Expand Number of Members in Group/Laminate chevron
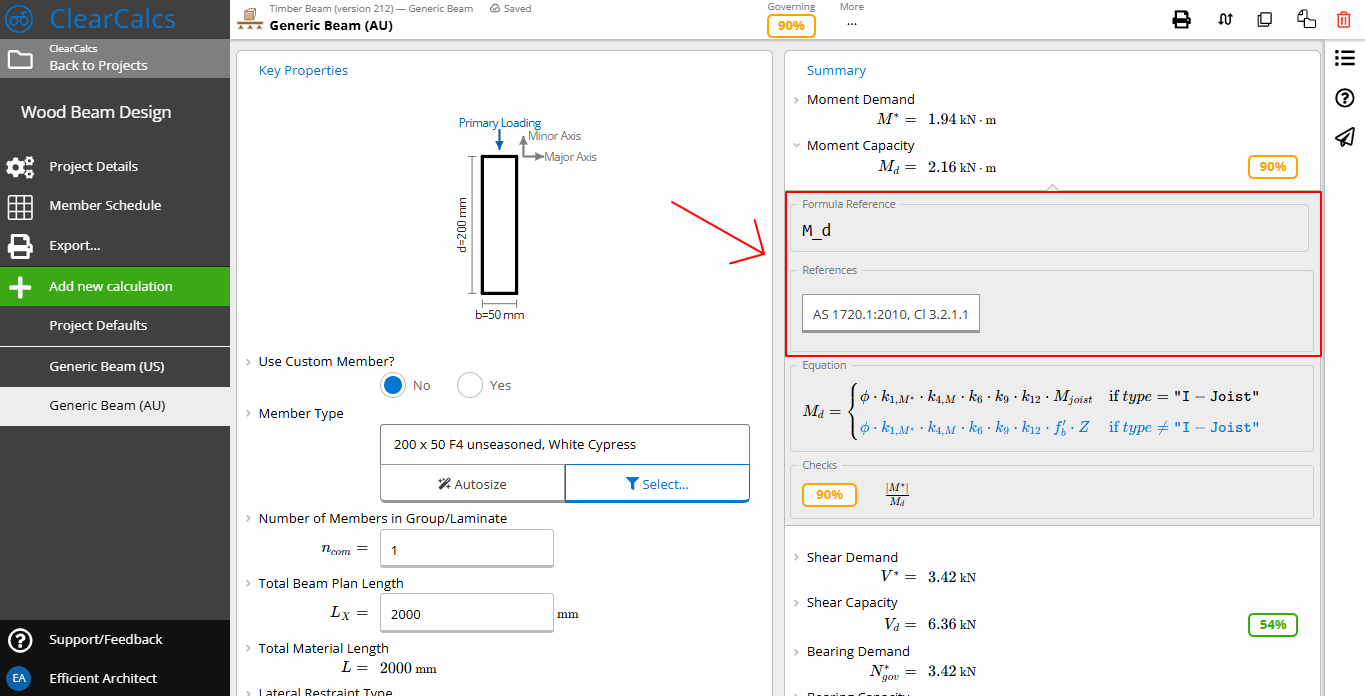Screen dimensions: 1365x696 point(248,519)
